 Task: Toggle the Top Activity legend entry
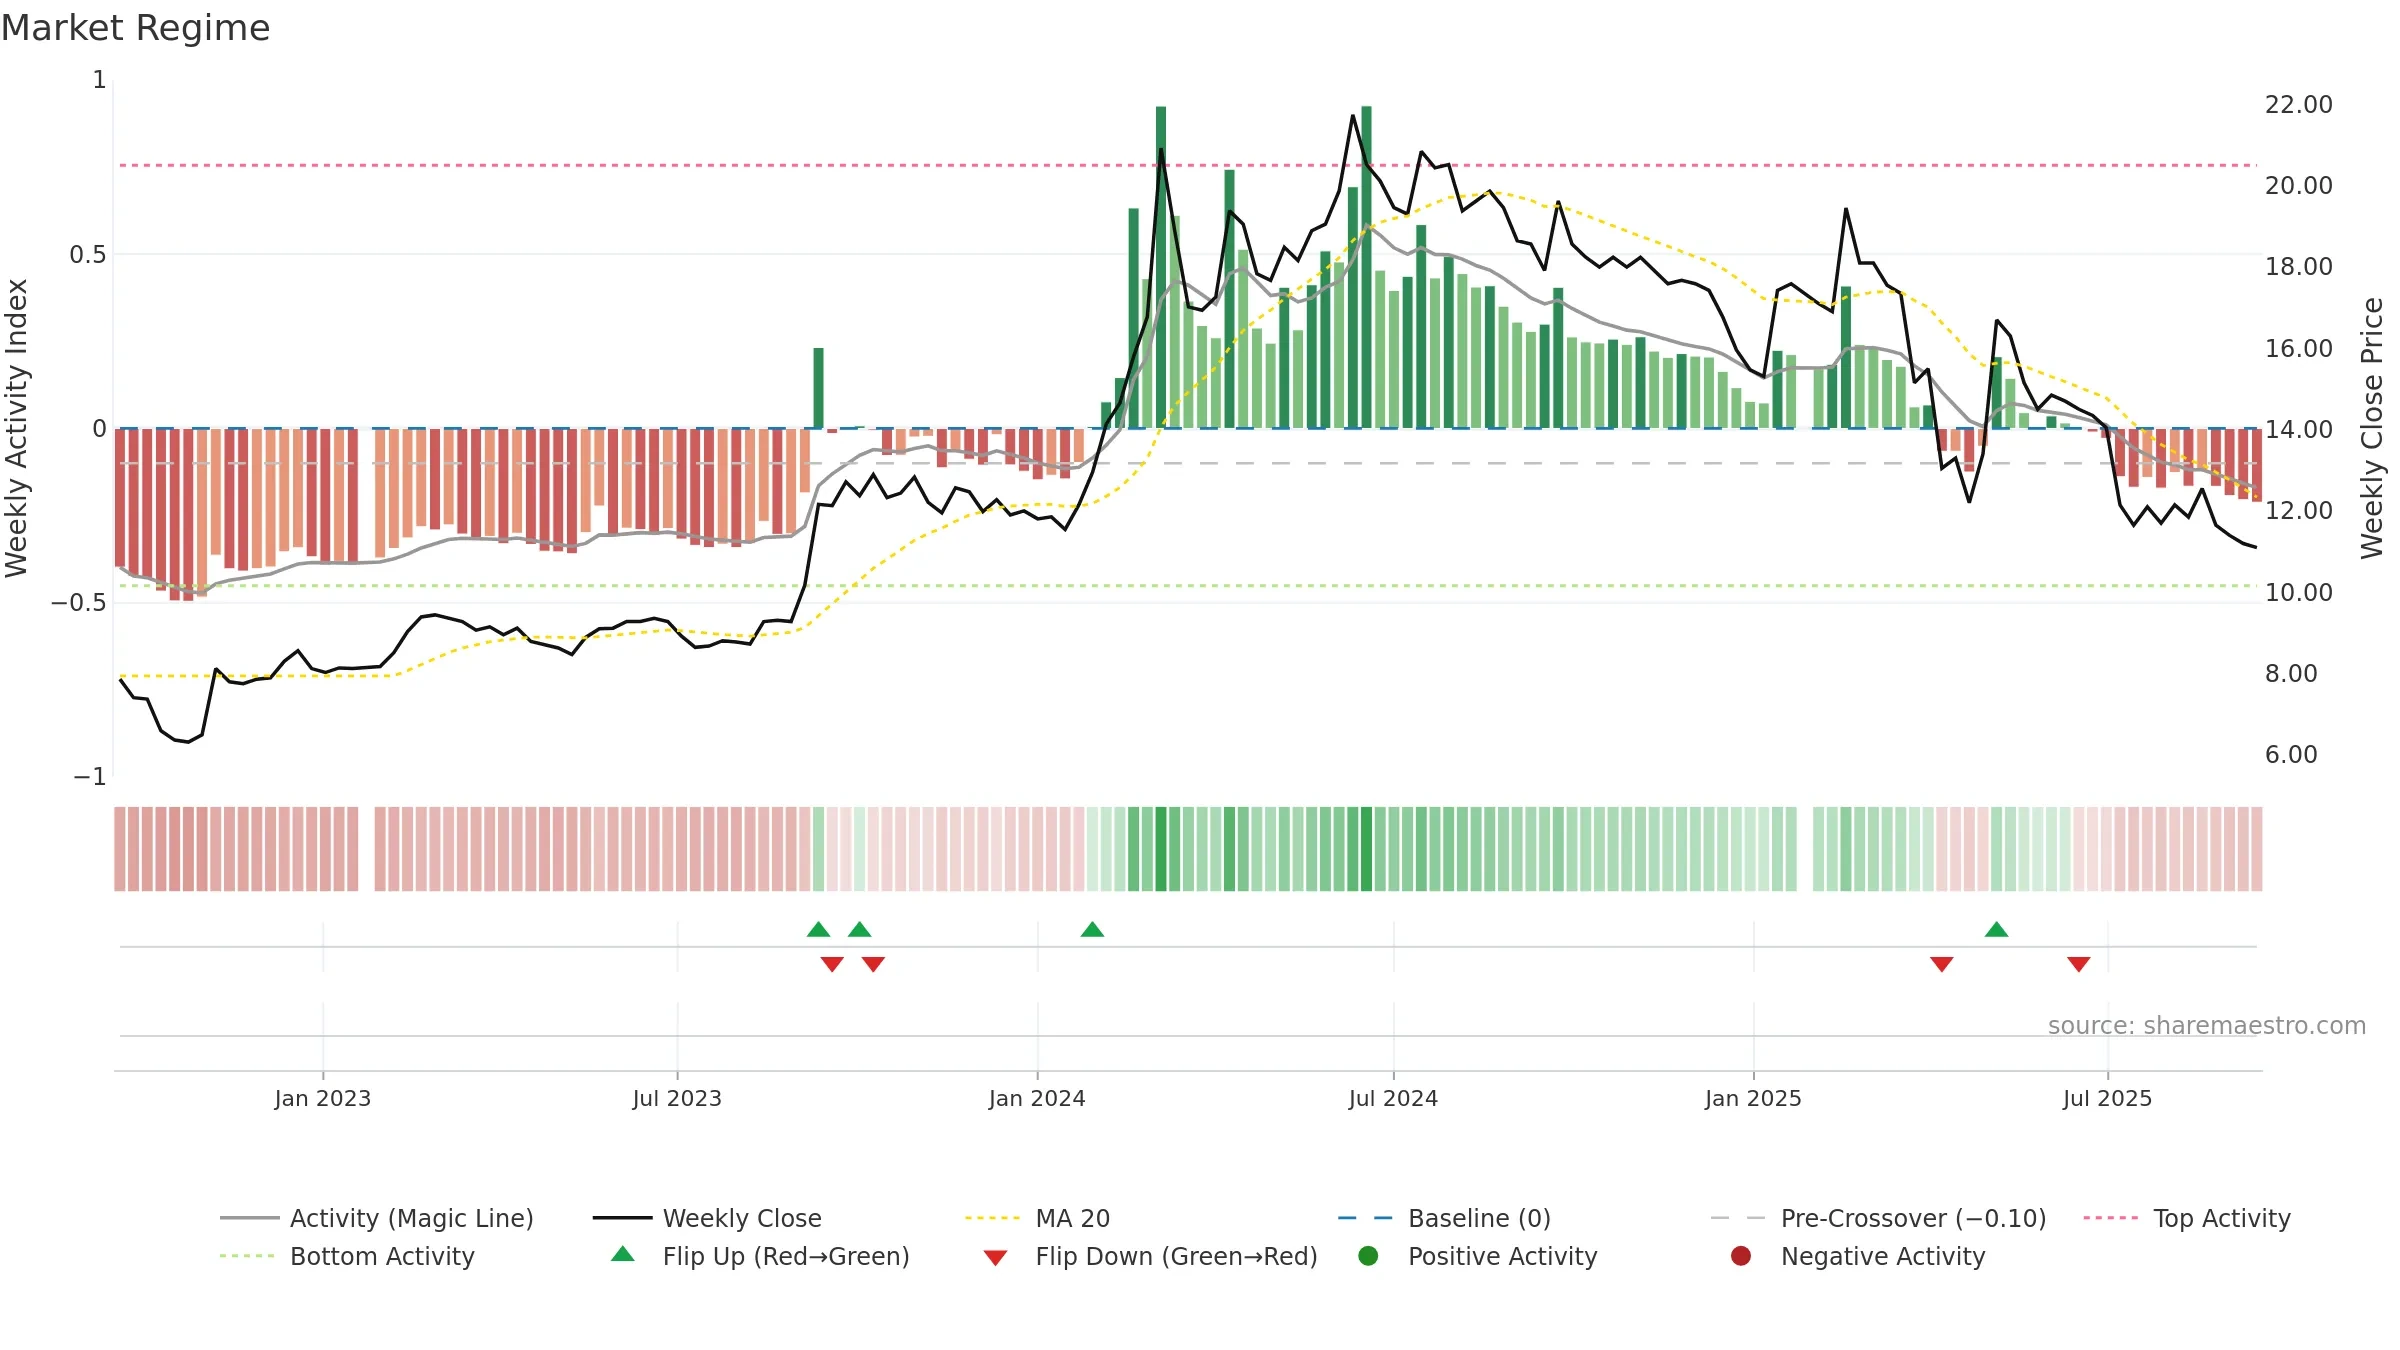pos(2187,1218)
